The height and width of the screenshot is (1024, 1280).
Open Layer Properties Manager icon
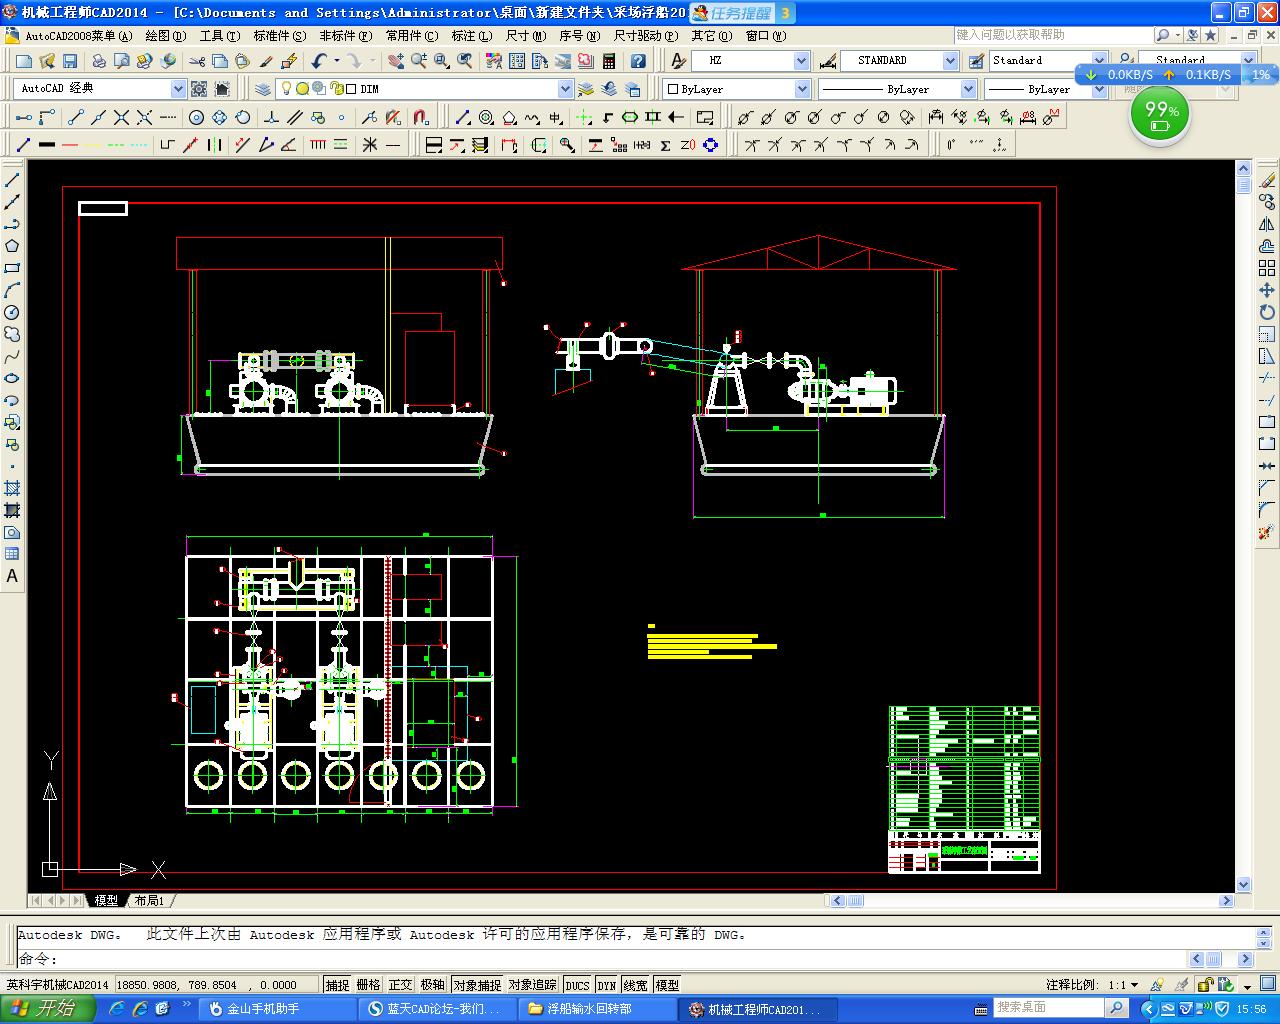tap(263, 89)
